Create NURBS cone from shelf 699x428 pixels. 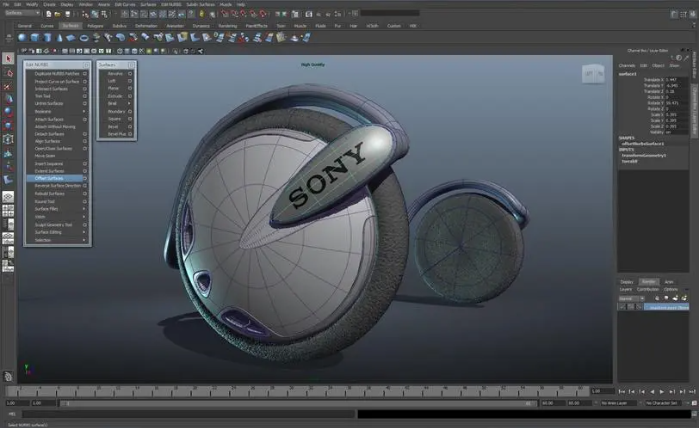pyautogui.click(x=59, y=38)
